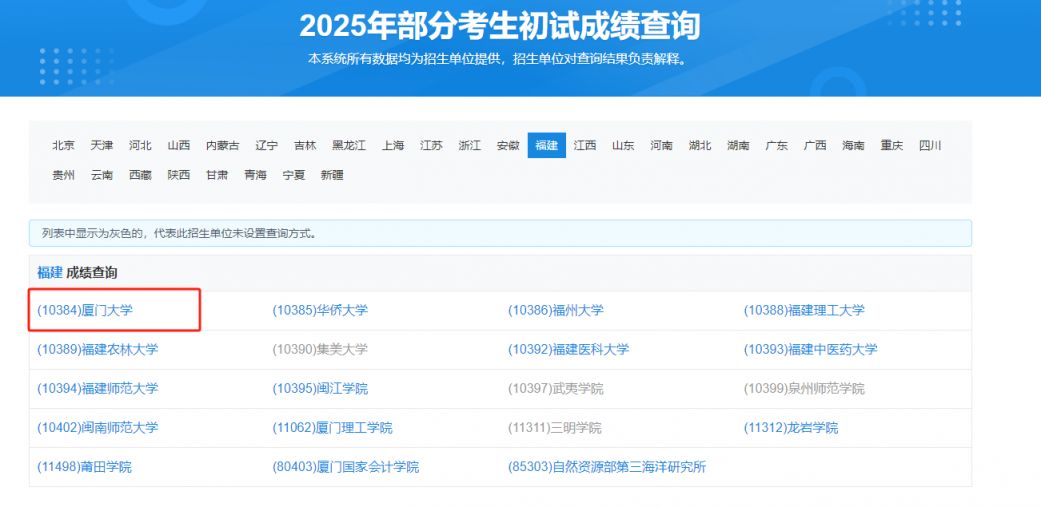Screen dimensions: 1041x507
Task: Open (11312)龙岩学院 link
Action: 791,427
